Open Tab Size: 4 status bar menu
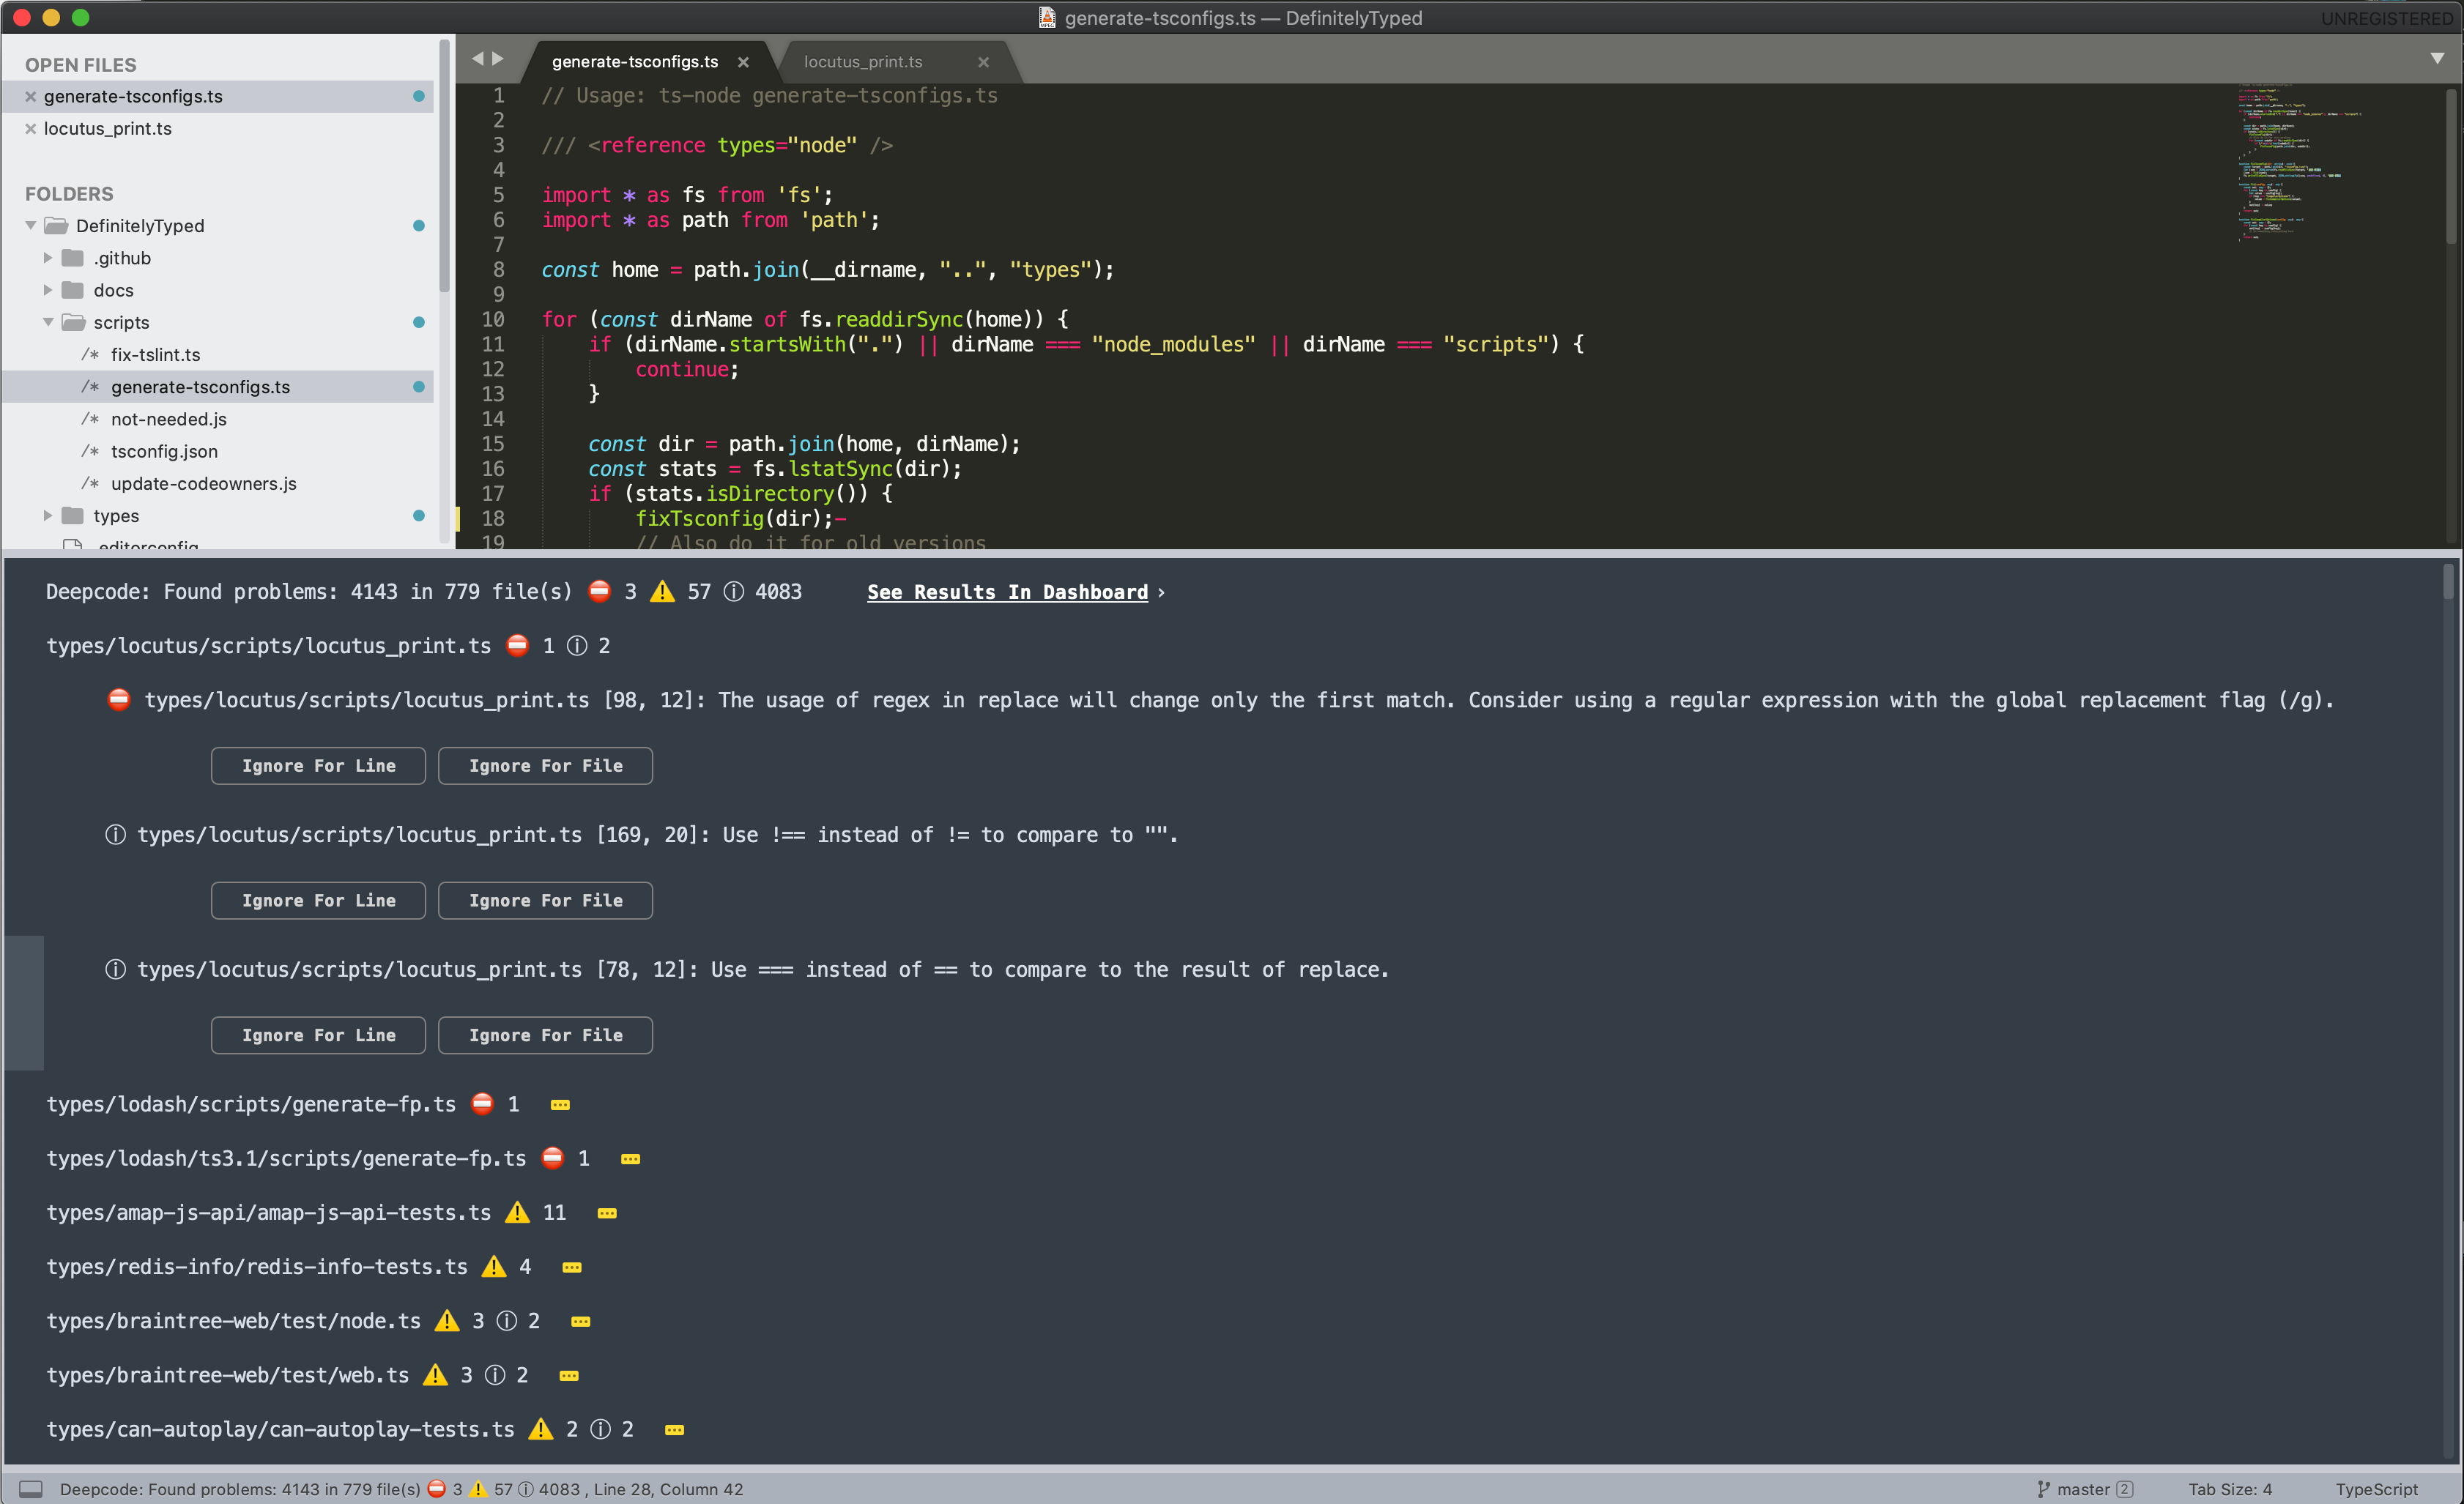Screen dimensions: 2464x1504 pyautogui.click(x=2229, y=1489)
